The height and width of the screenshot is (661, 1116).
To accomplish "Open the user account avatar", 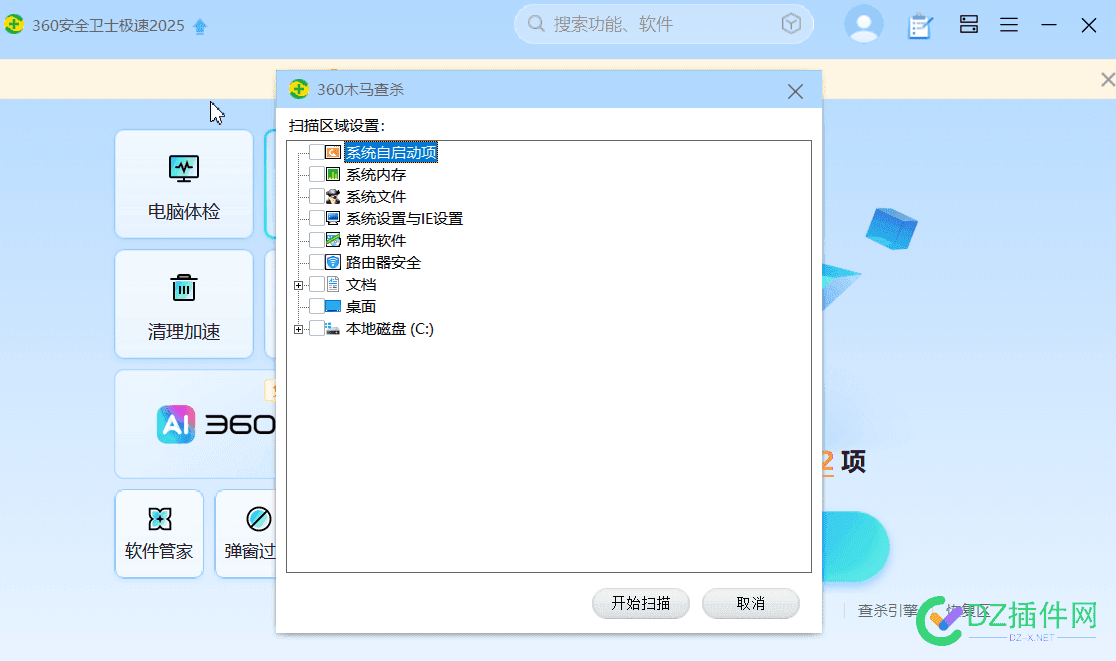I will [863, 24].
